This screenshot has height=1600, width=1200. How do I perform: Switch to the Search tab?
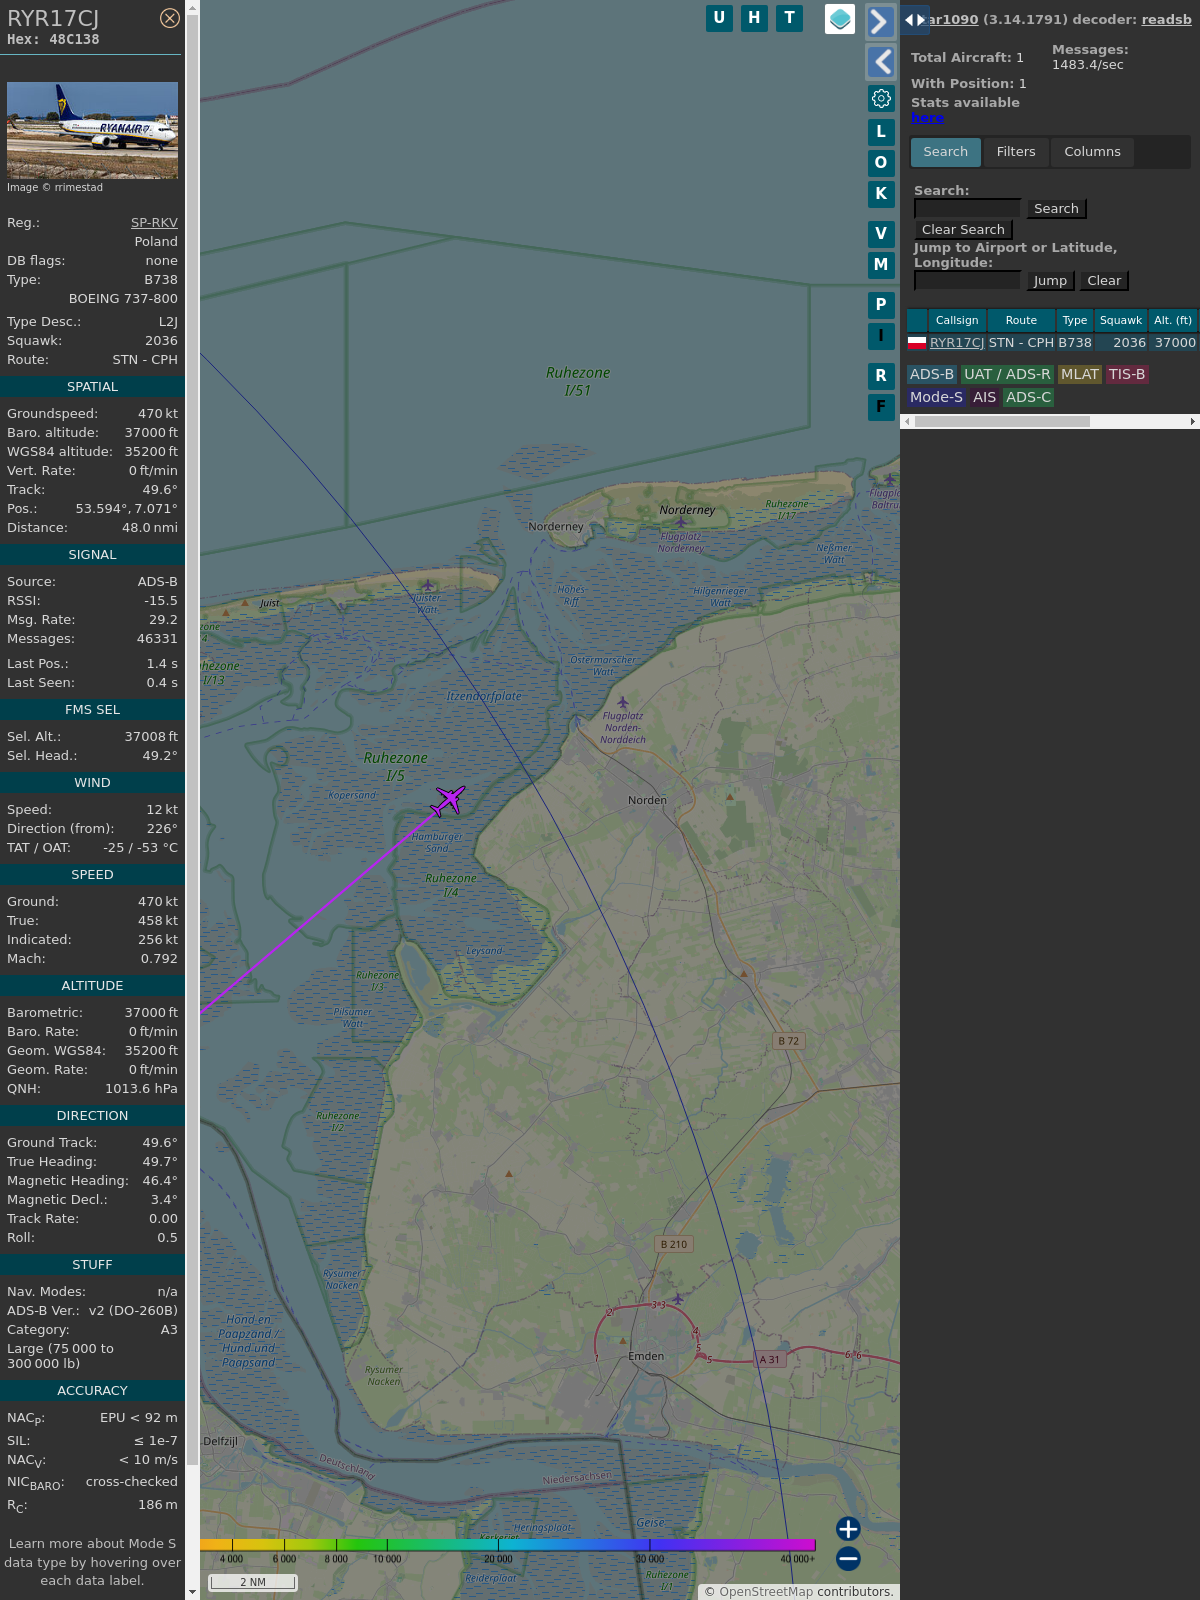946,152
